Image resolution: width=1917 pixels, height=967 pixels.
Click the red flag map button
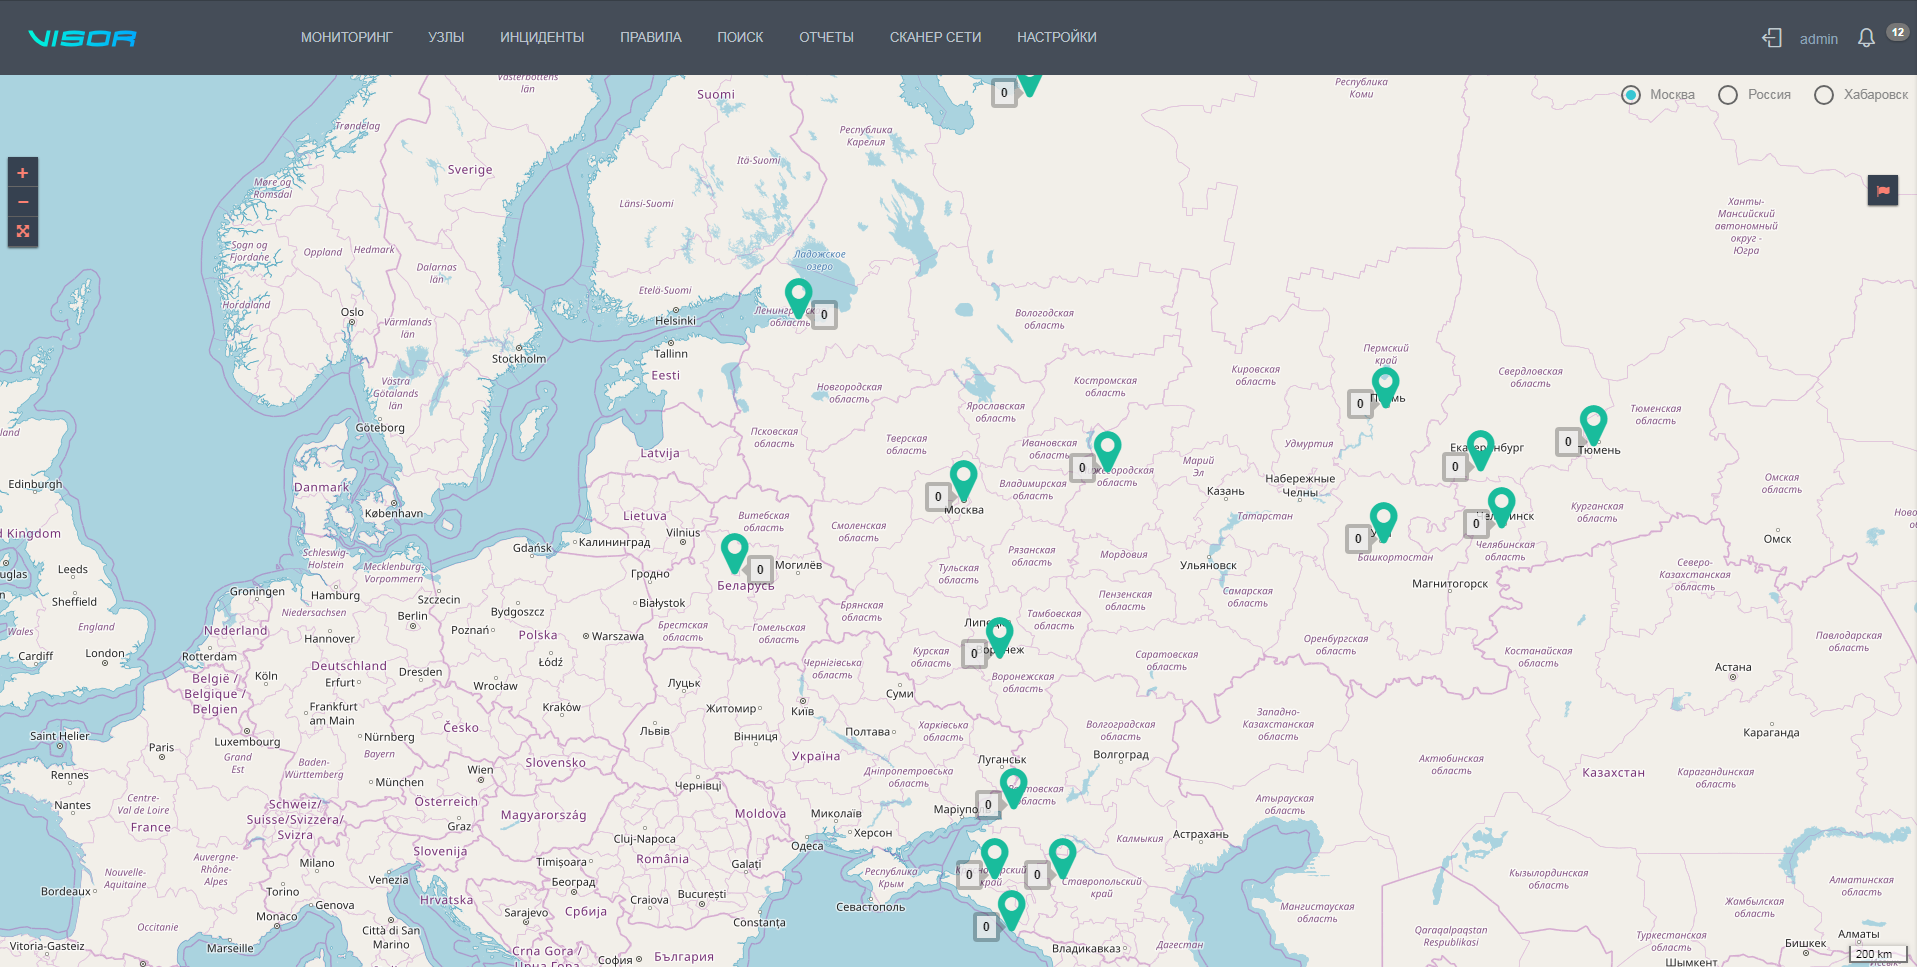[1883, 190]
